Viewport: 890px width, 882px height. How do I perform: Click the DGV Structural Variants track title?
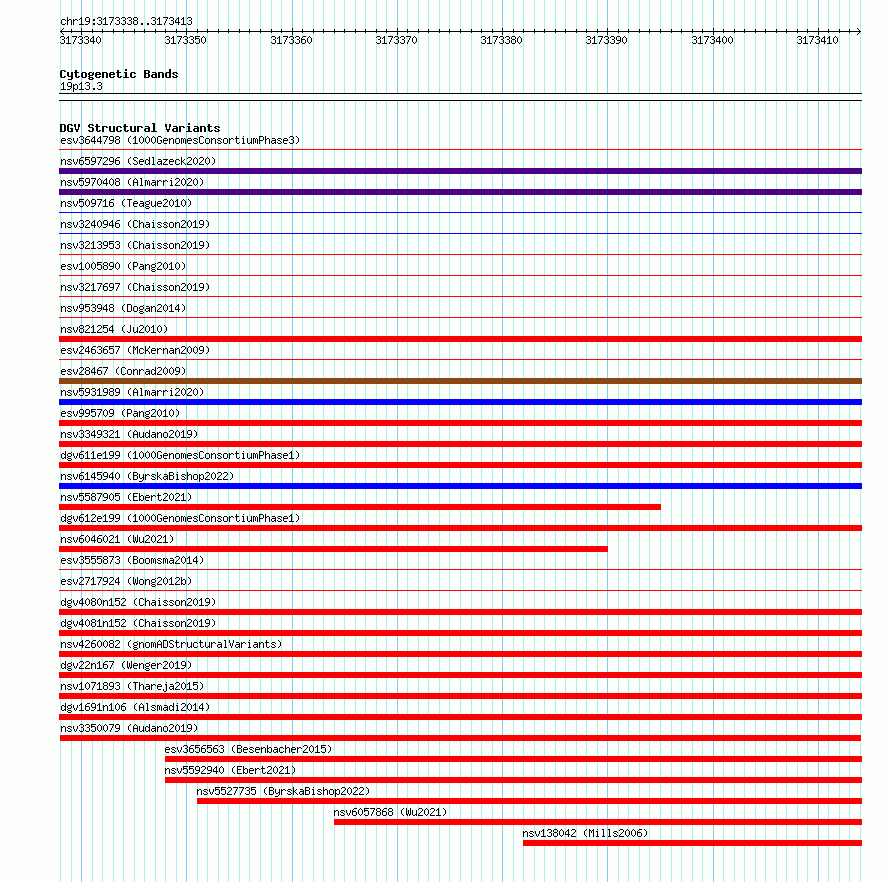click(140, 128)
